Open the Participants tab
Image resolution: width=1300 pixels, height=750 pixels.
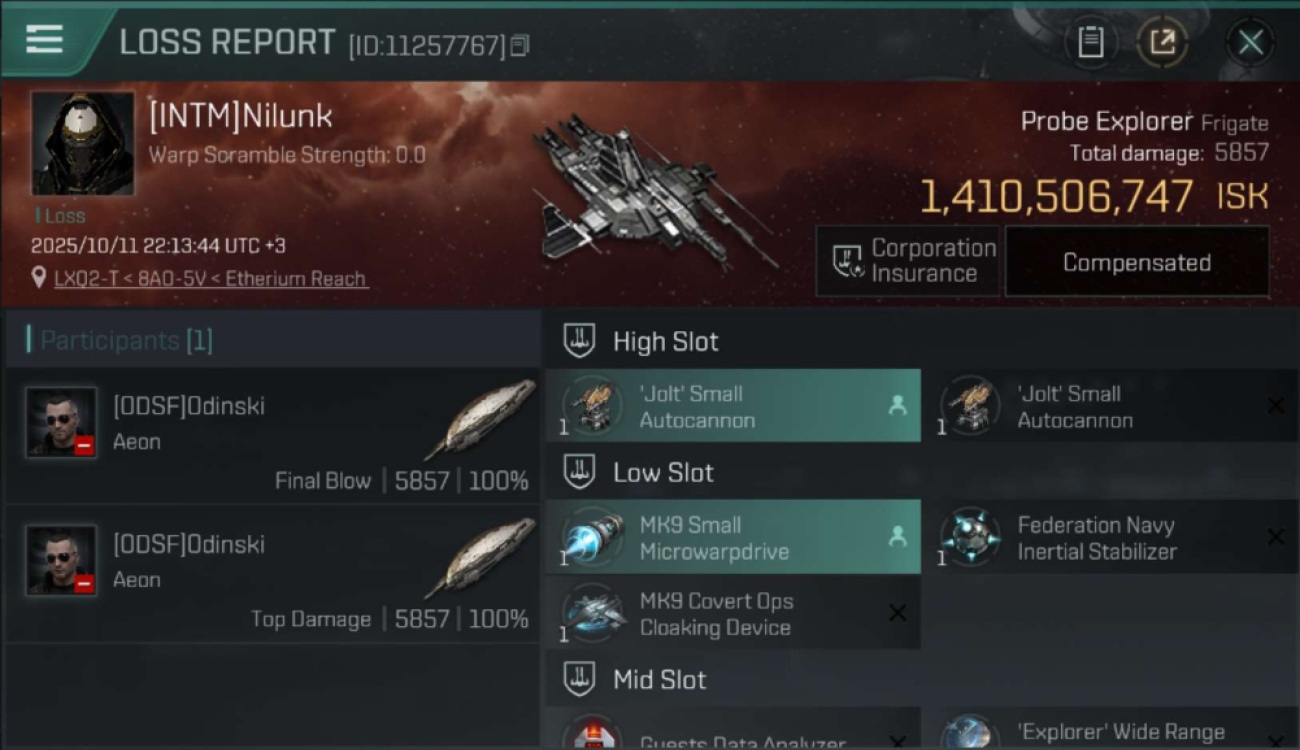120,340
